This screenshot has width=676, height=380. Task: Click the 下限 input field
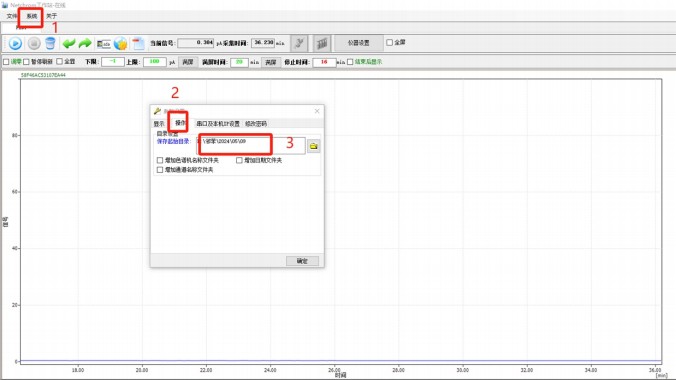[x=113, y=62]
